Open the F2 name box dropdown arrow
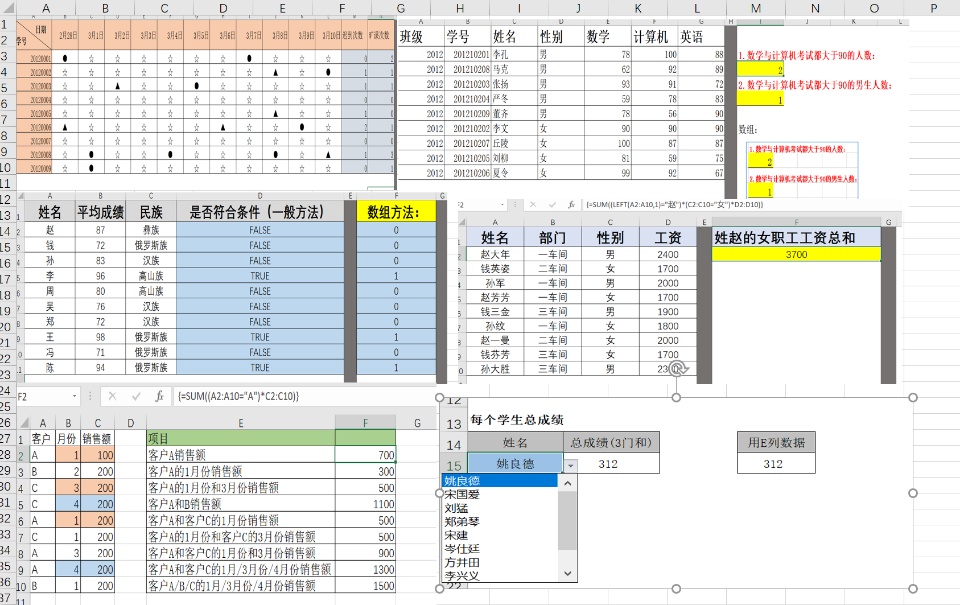This screenshot has height=605, width=960. click(x=75, y=396)
